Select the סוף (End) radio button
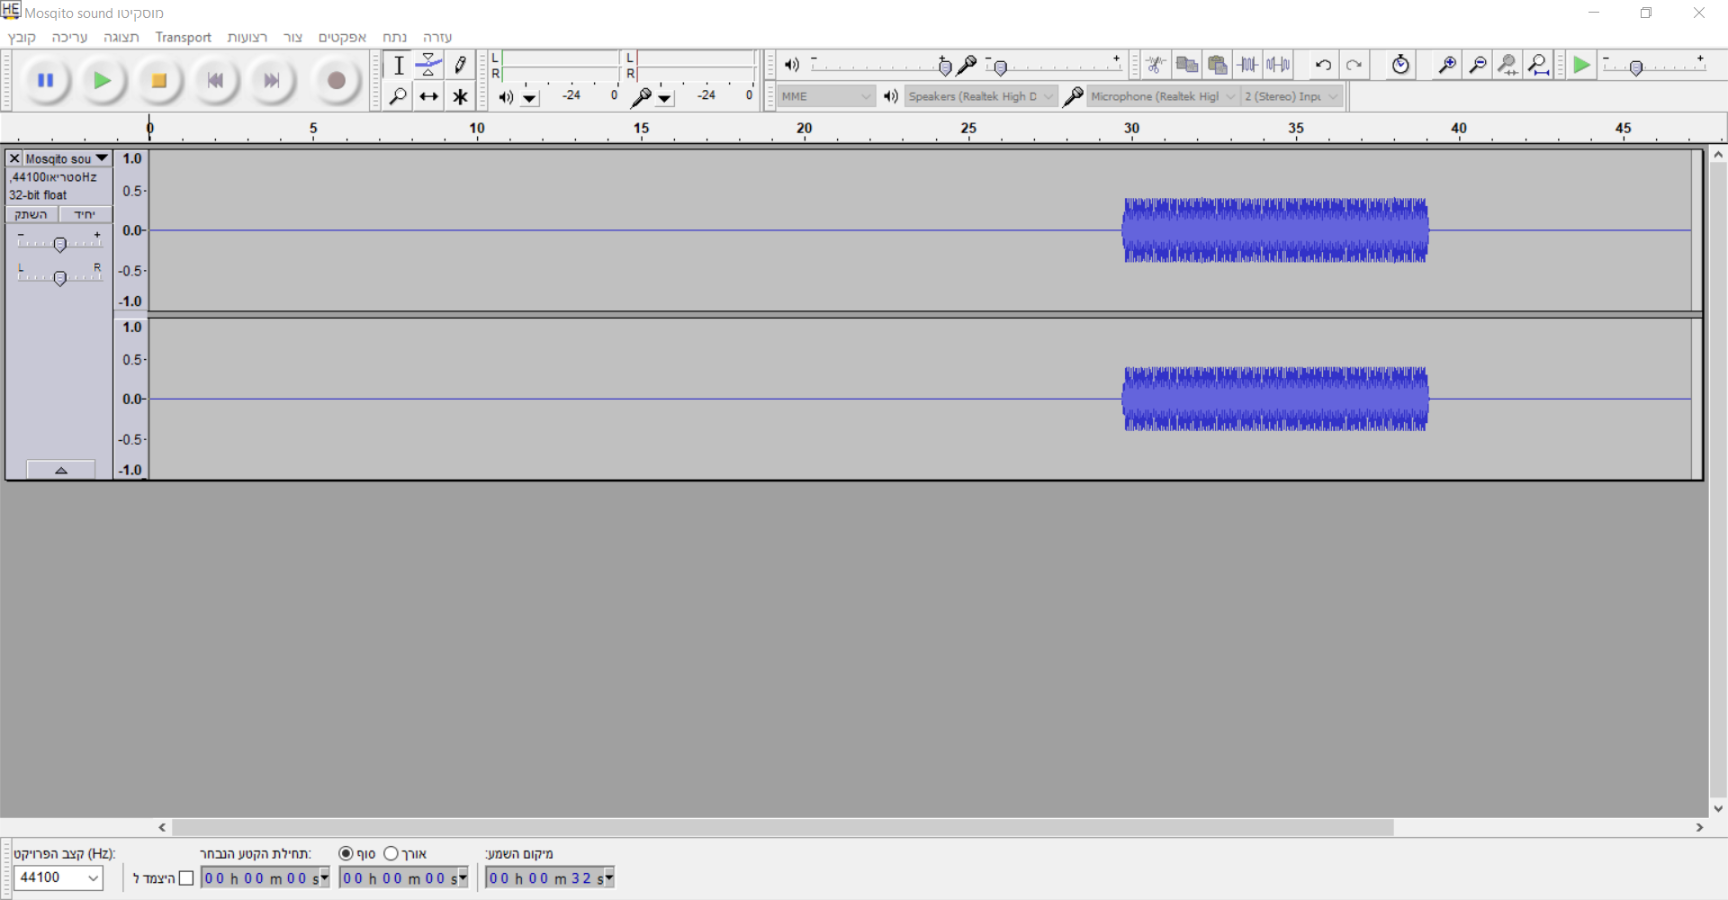The image size is (1728, 900). click(346, 854)
